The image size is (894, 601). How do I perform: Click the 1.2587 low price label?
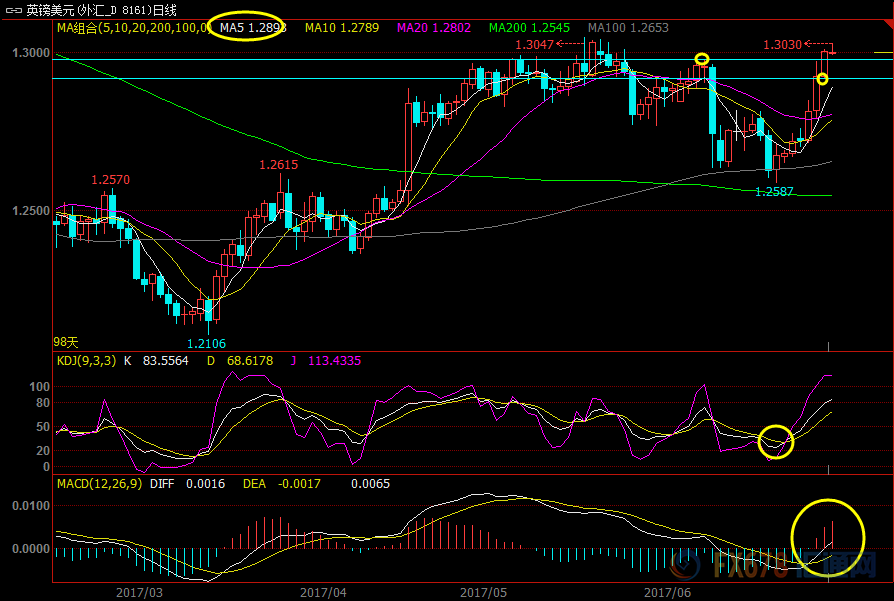click(774, 192)
